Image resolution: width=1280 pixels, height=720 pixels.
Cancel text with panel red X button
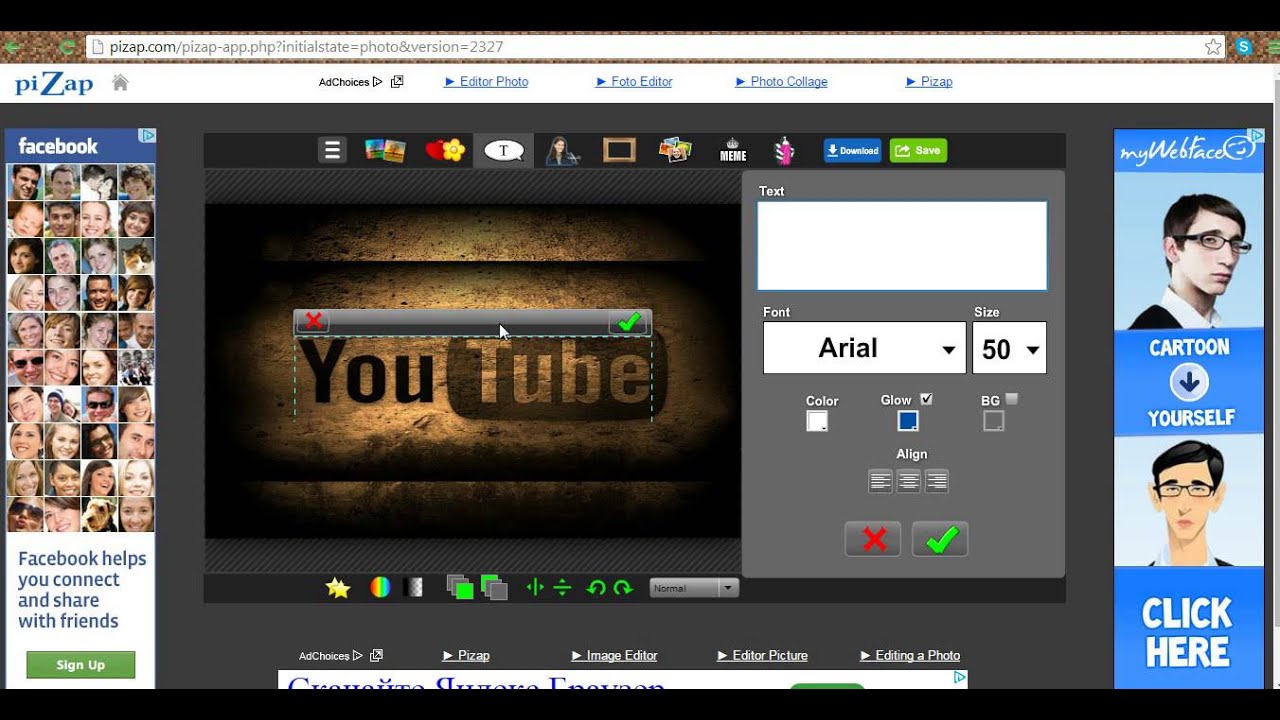[873, 540]
